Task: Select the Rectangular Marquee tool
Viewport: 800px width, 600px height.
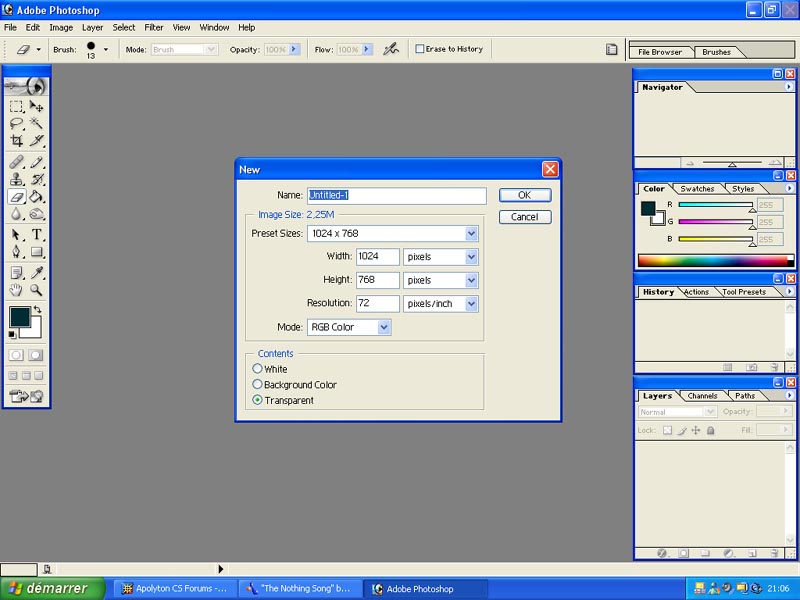Action: pyautogui.click(x=16, y=107)
